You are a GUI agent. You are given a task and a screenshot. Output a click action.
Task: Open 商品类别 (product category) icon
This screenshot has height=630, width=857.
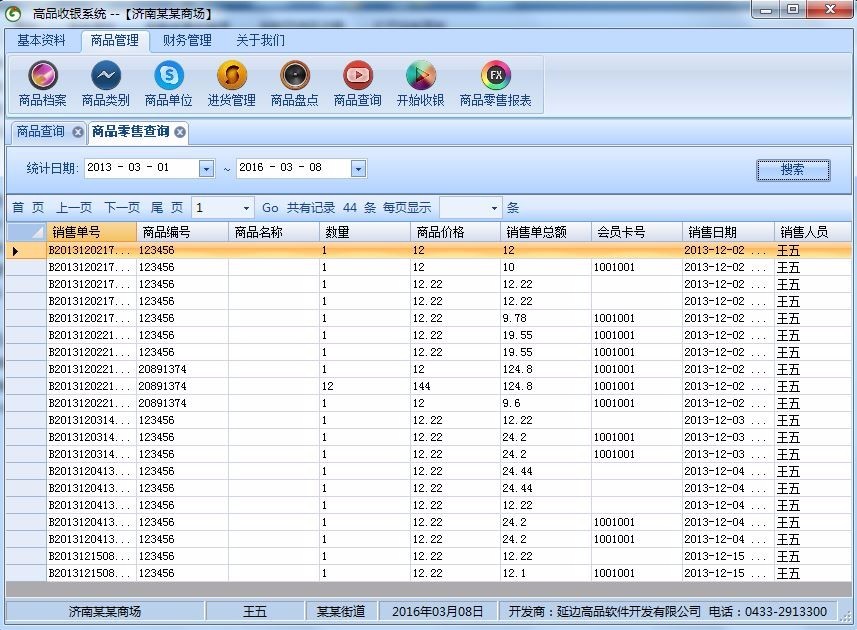coord(104,84)
